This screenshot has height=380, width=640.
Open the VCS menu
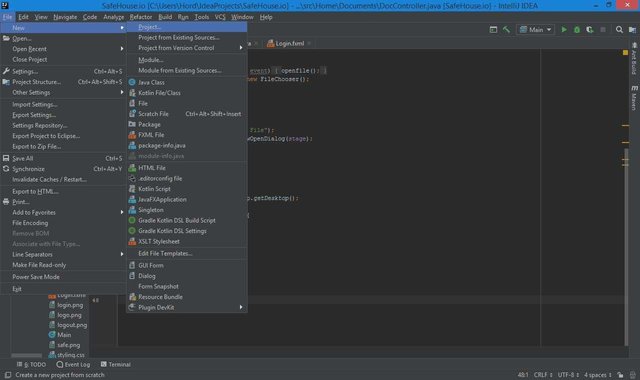pos(220,17)
